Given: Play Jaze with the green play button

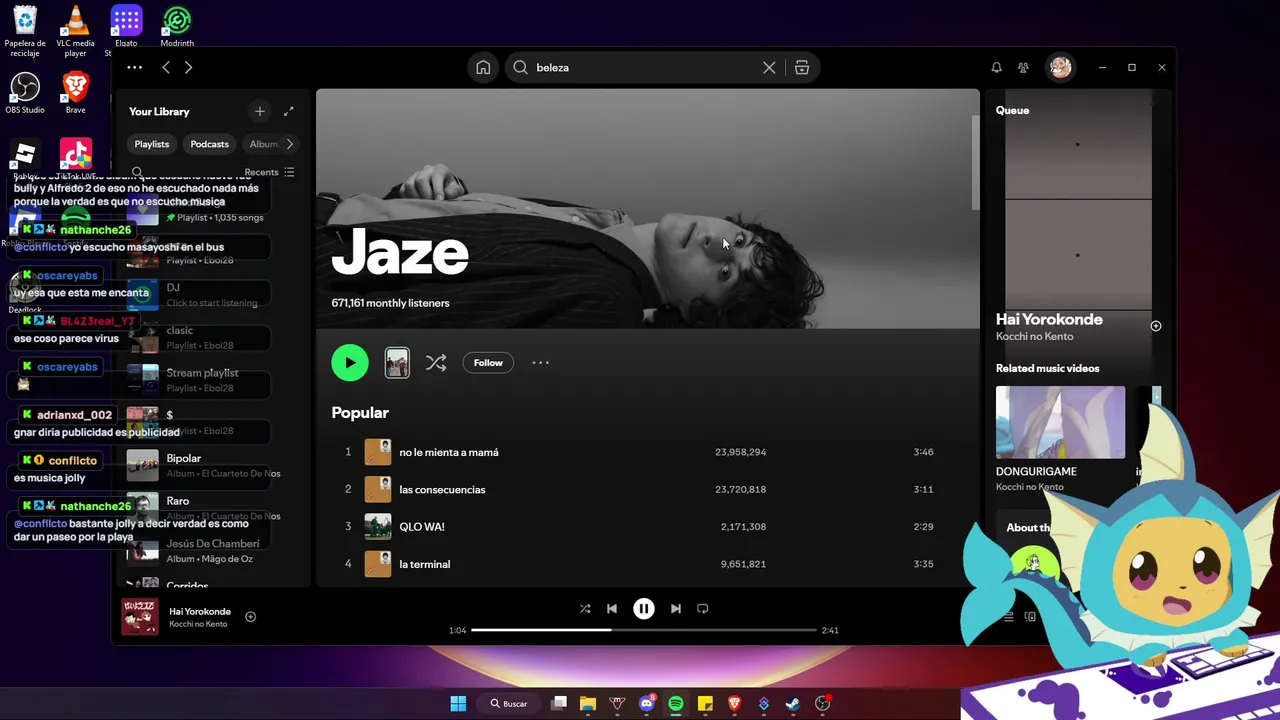Looking at the screenshot, I should point(350,362).
